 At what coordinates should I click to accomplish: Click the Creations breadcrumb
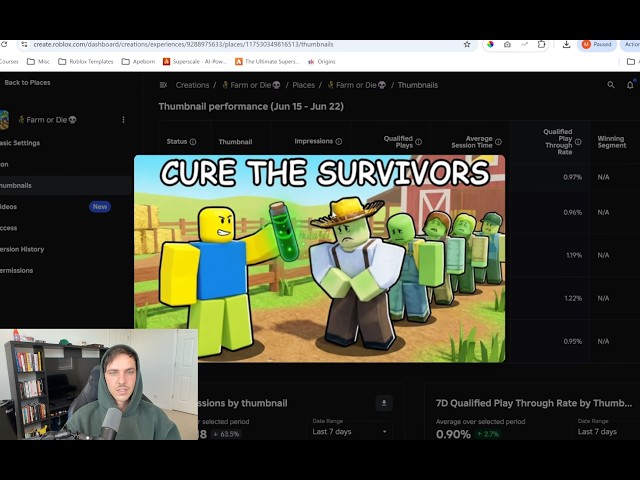tap(192, 85)
